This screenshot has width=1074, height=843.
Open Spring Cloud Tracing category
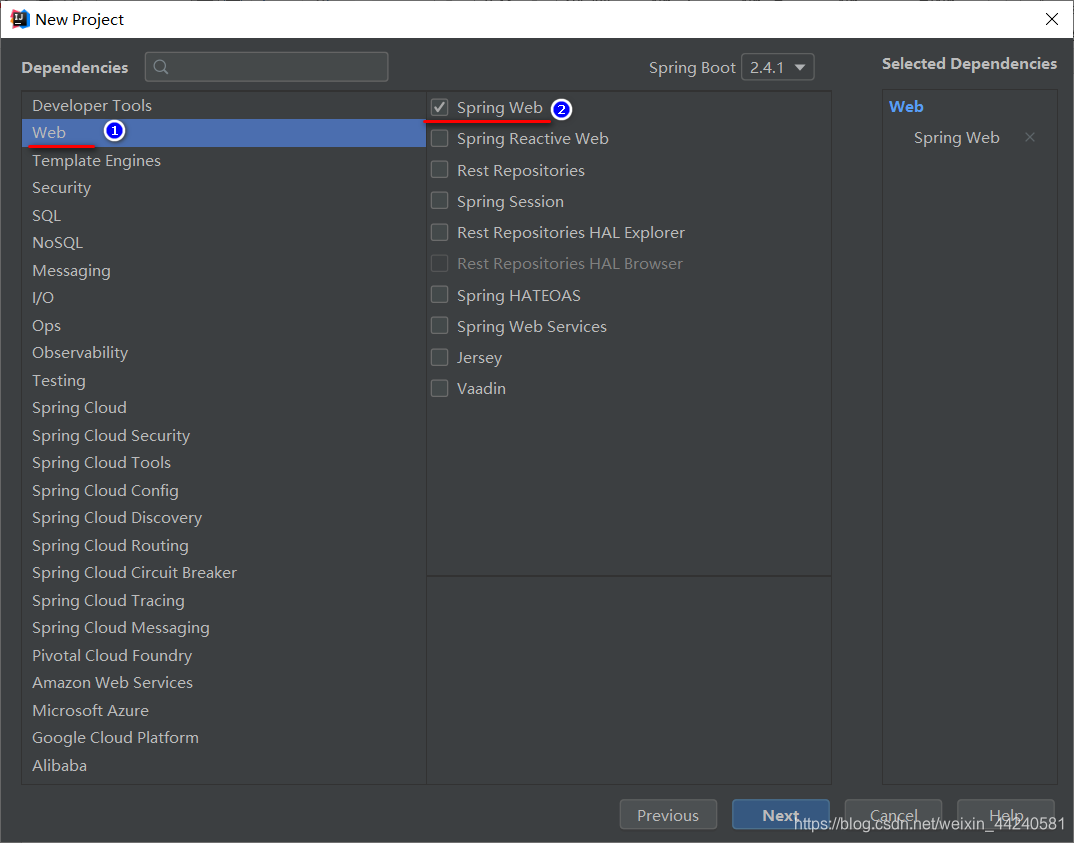point(224,601)
